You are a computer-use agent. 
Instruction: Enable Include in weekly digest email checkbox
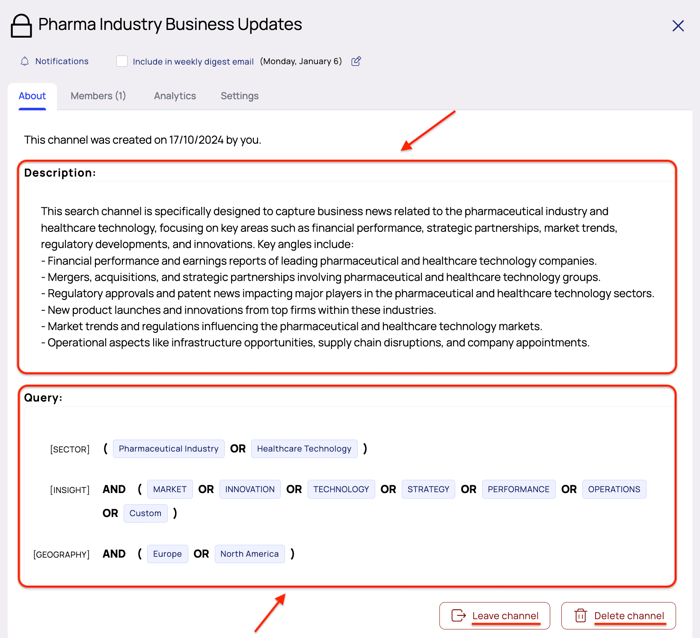coord(122,61)
